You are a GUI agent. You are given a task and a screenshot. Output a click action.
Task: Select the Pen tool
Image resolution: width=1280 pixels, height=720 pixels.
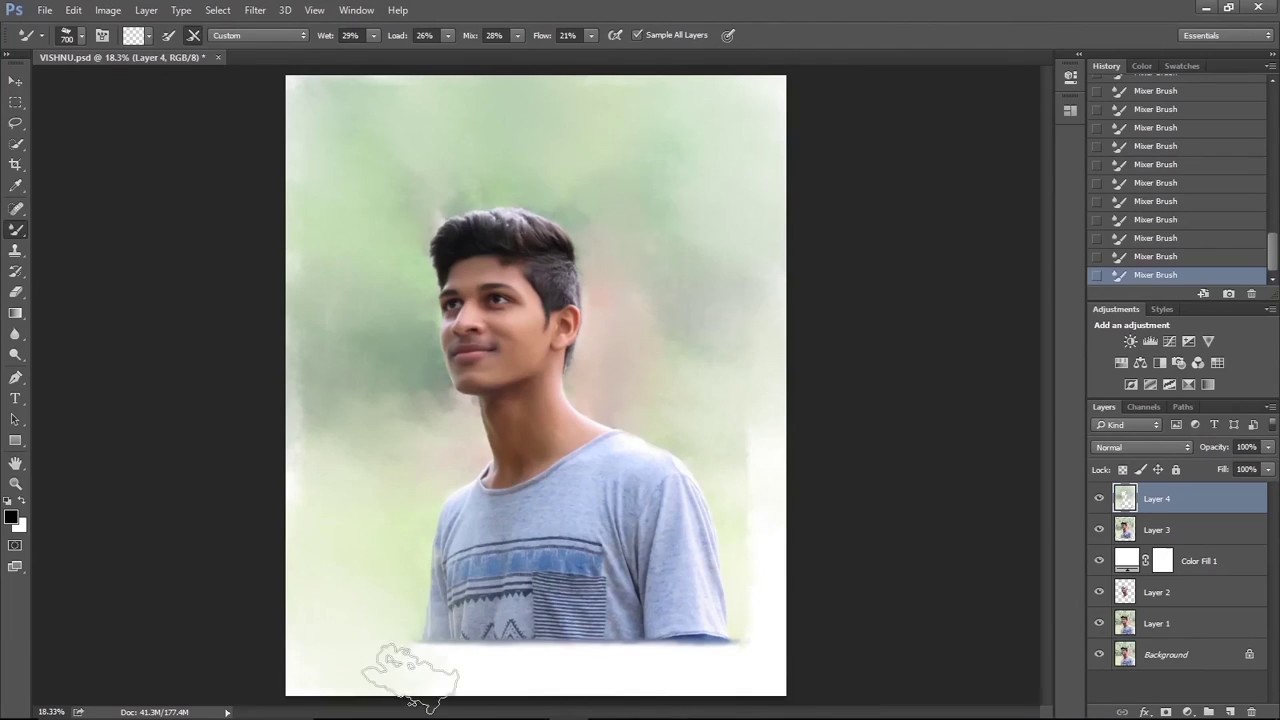pos(15,377)
